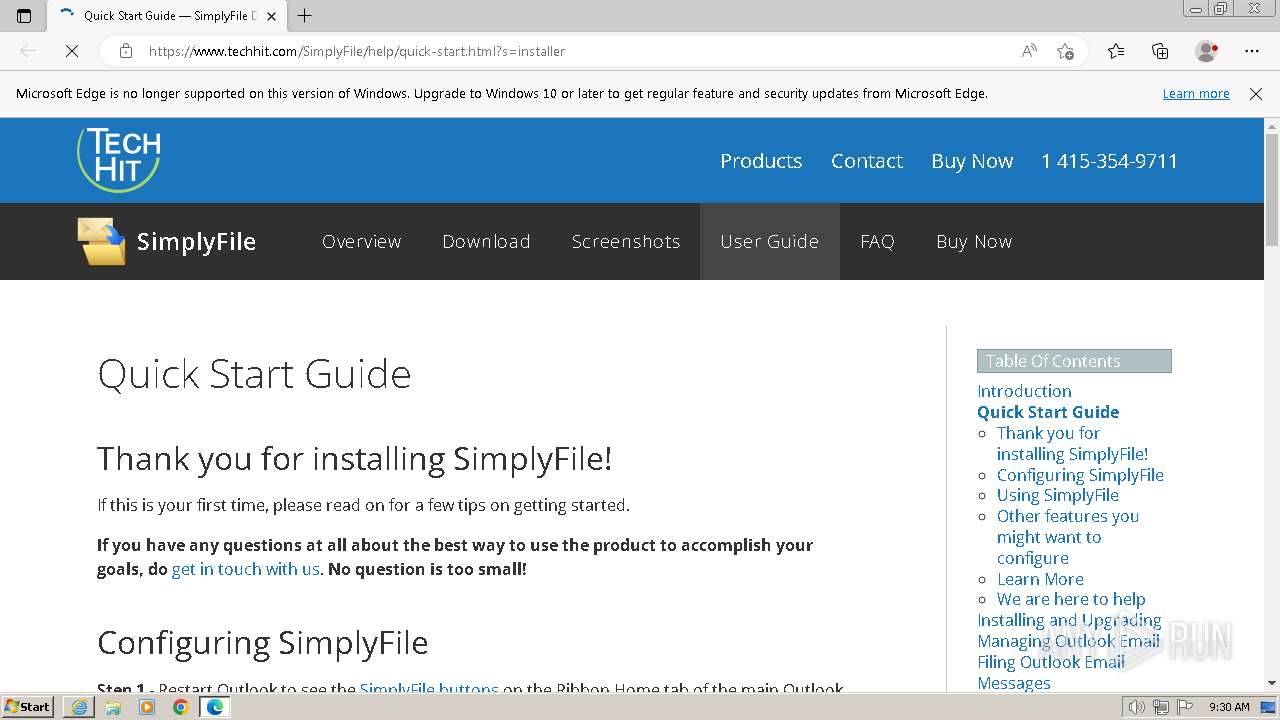Jump to Other features you might want
1280x720 pixels.
[1068, 537]
